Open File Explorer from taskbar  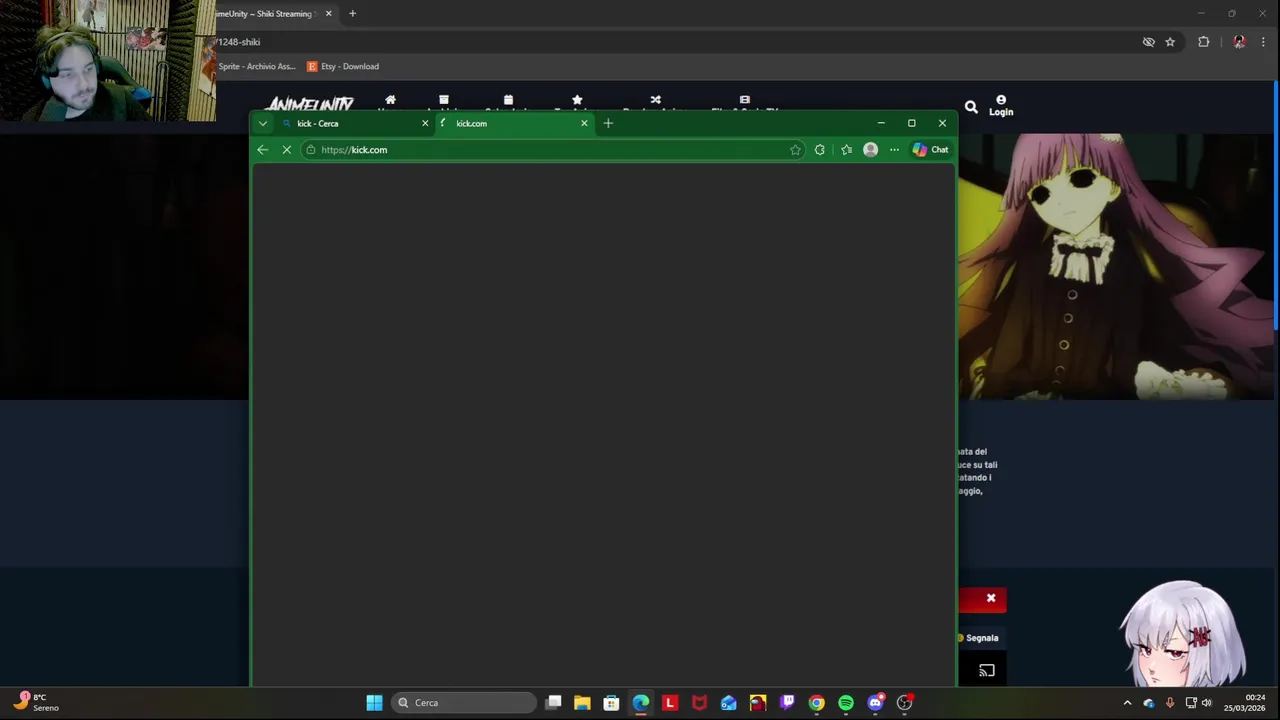pos(582,703)
